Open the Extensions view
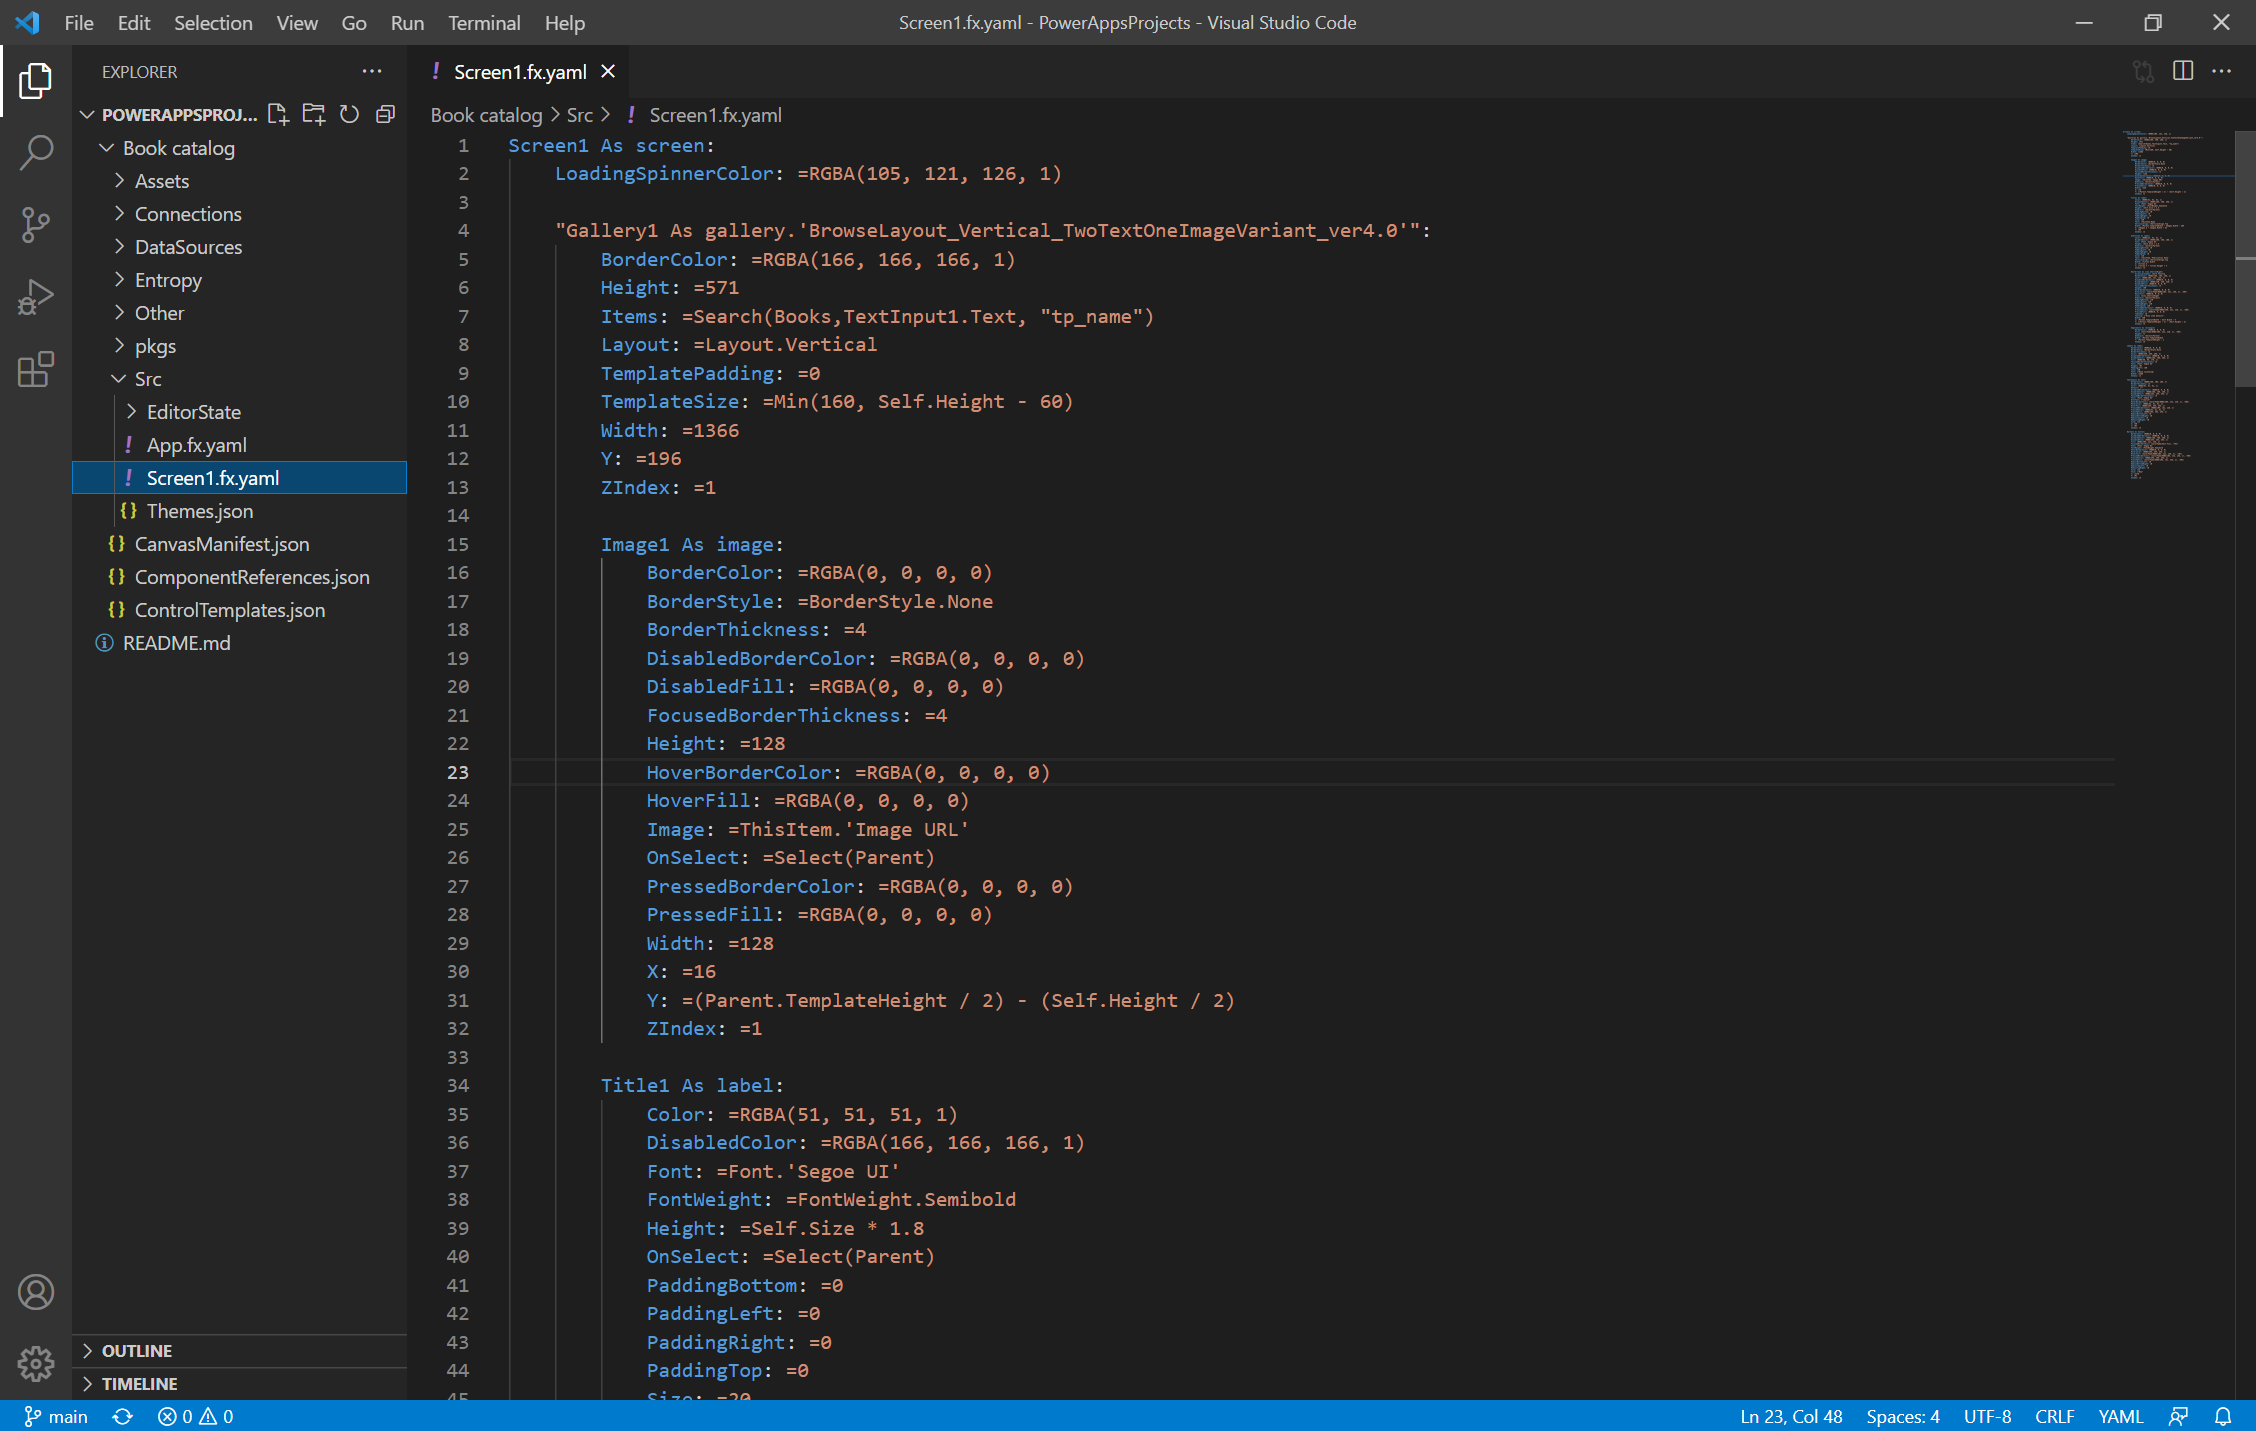Viewport: 2256px width, 1431px height. click(x=36, y=370)
